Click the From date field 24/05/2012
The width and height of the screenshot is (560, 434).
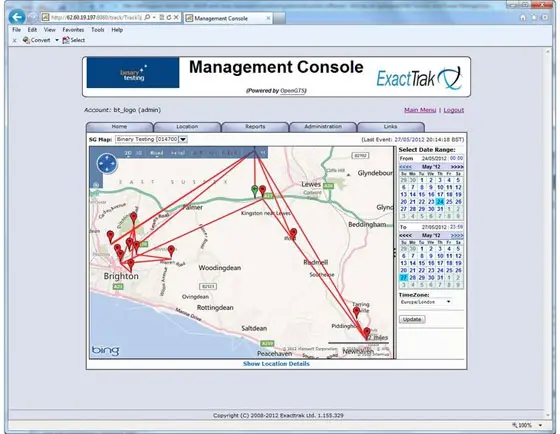434,158
